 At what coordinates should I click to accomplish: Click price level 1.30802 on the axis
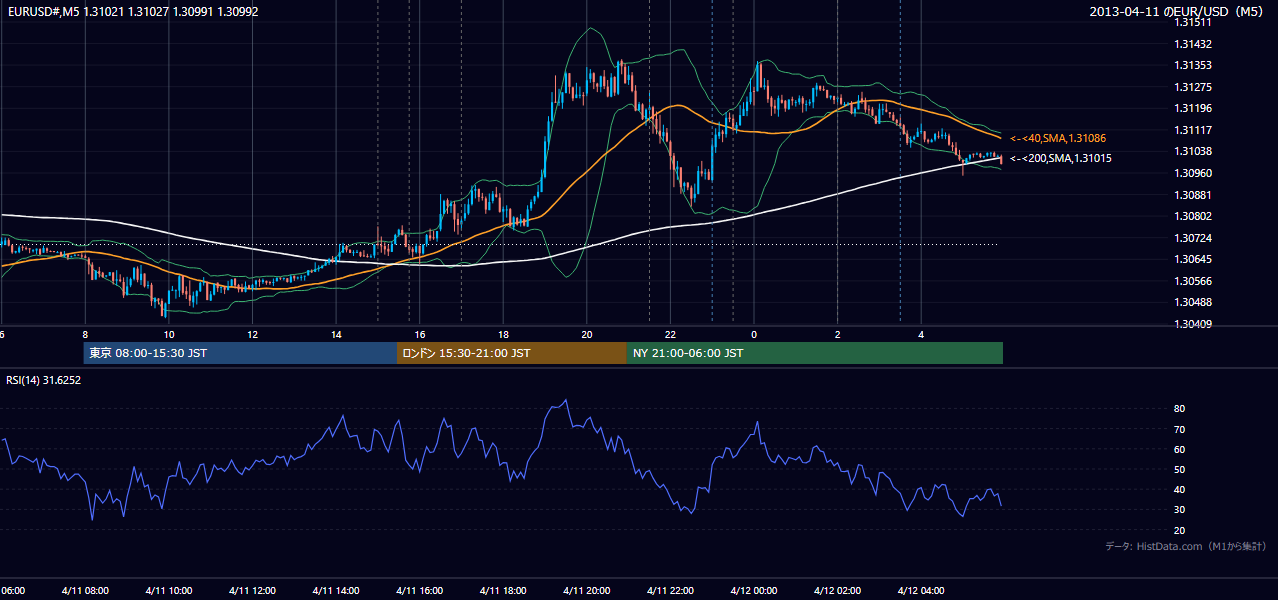[1193, 216]
